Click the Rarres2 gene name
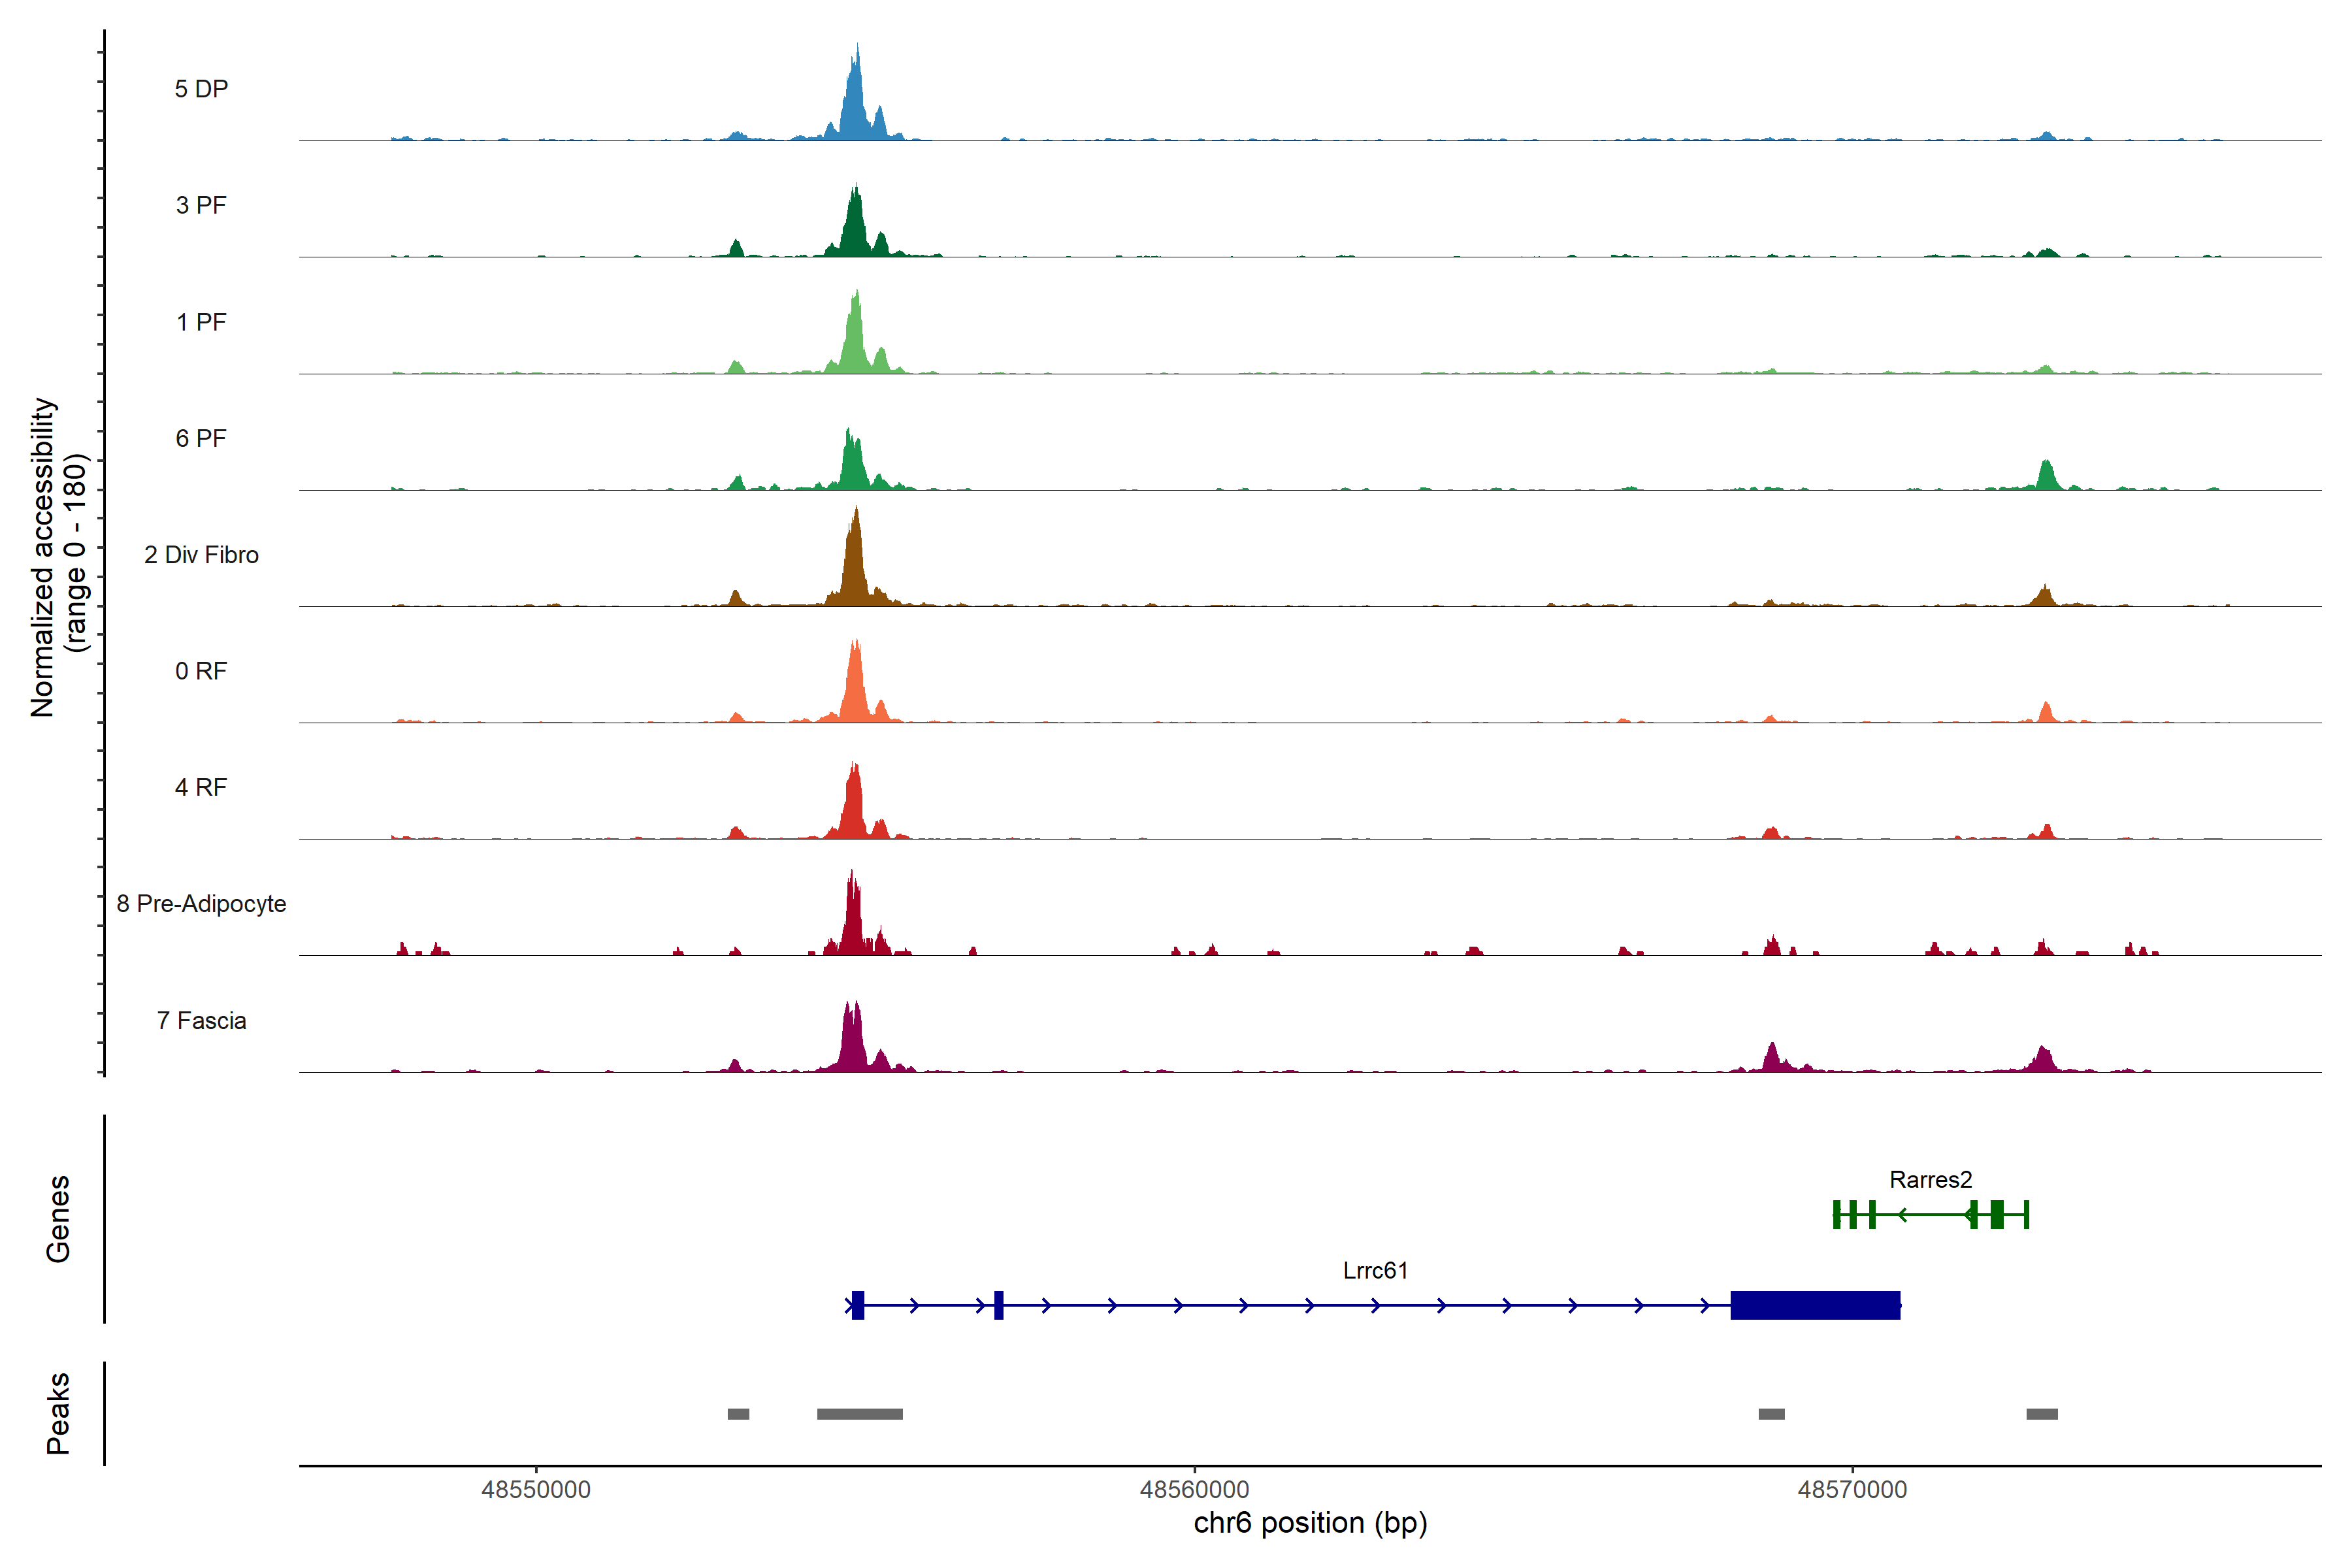This screenshot has width=2352, height=1568. (x=1930, y=1179)
